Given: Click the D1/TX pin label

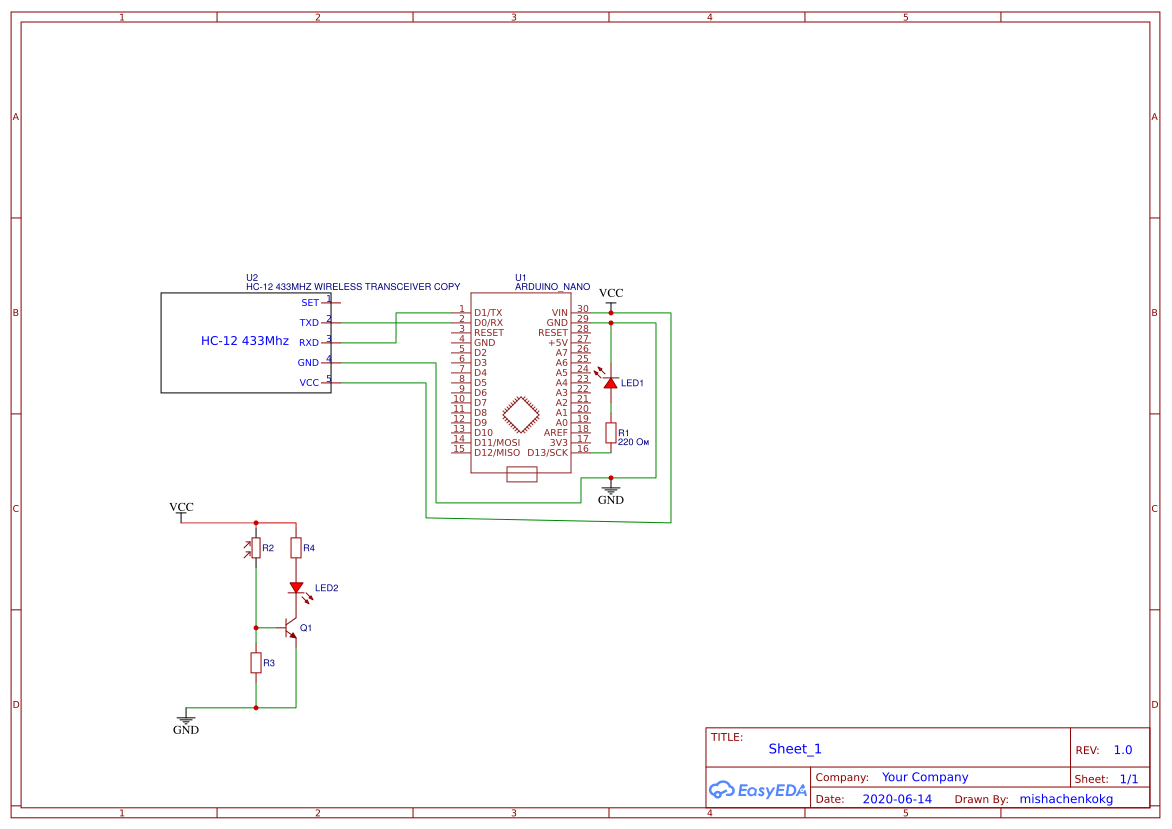Looking at the screenshot, I should 488,312.
